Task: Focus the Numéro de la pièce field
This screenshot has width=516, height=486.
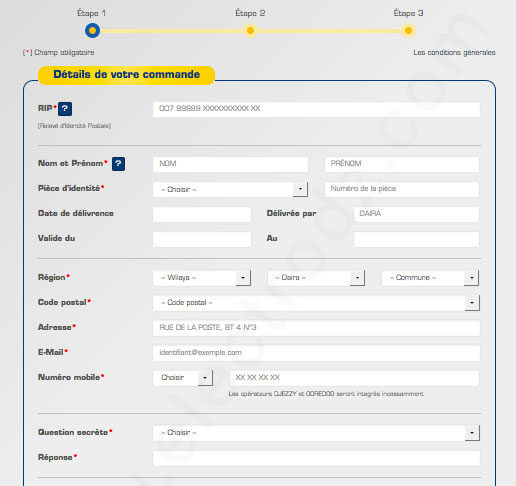Action: (402, 189)
